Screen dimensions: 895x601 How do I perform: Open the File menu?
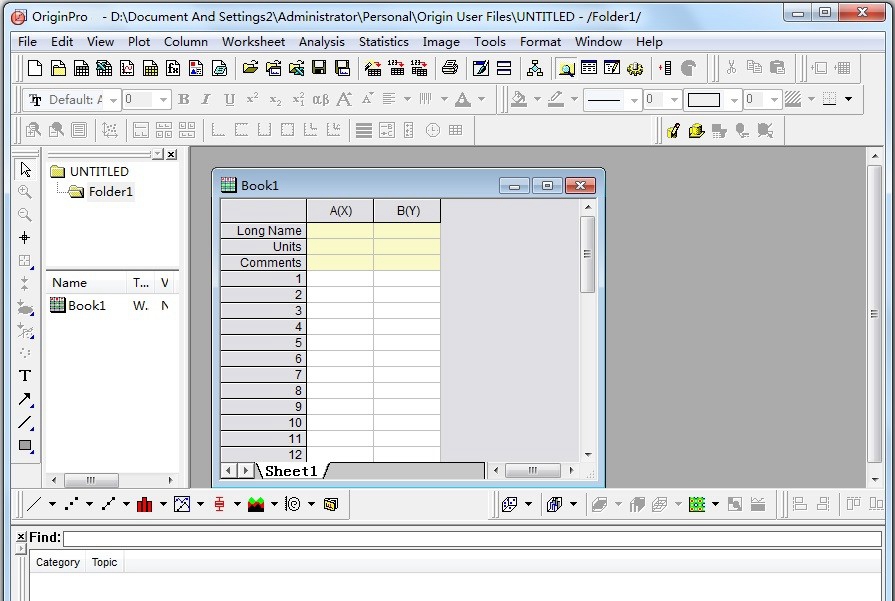coord(27,42)
